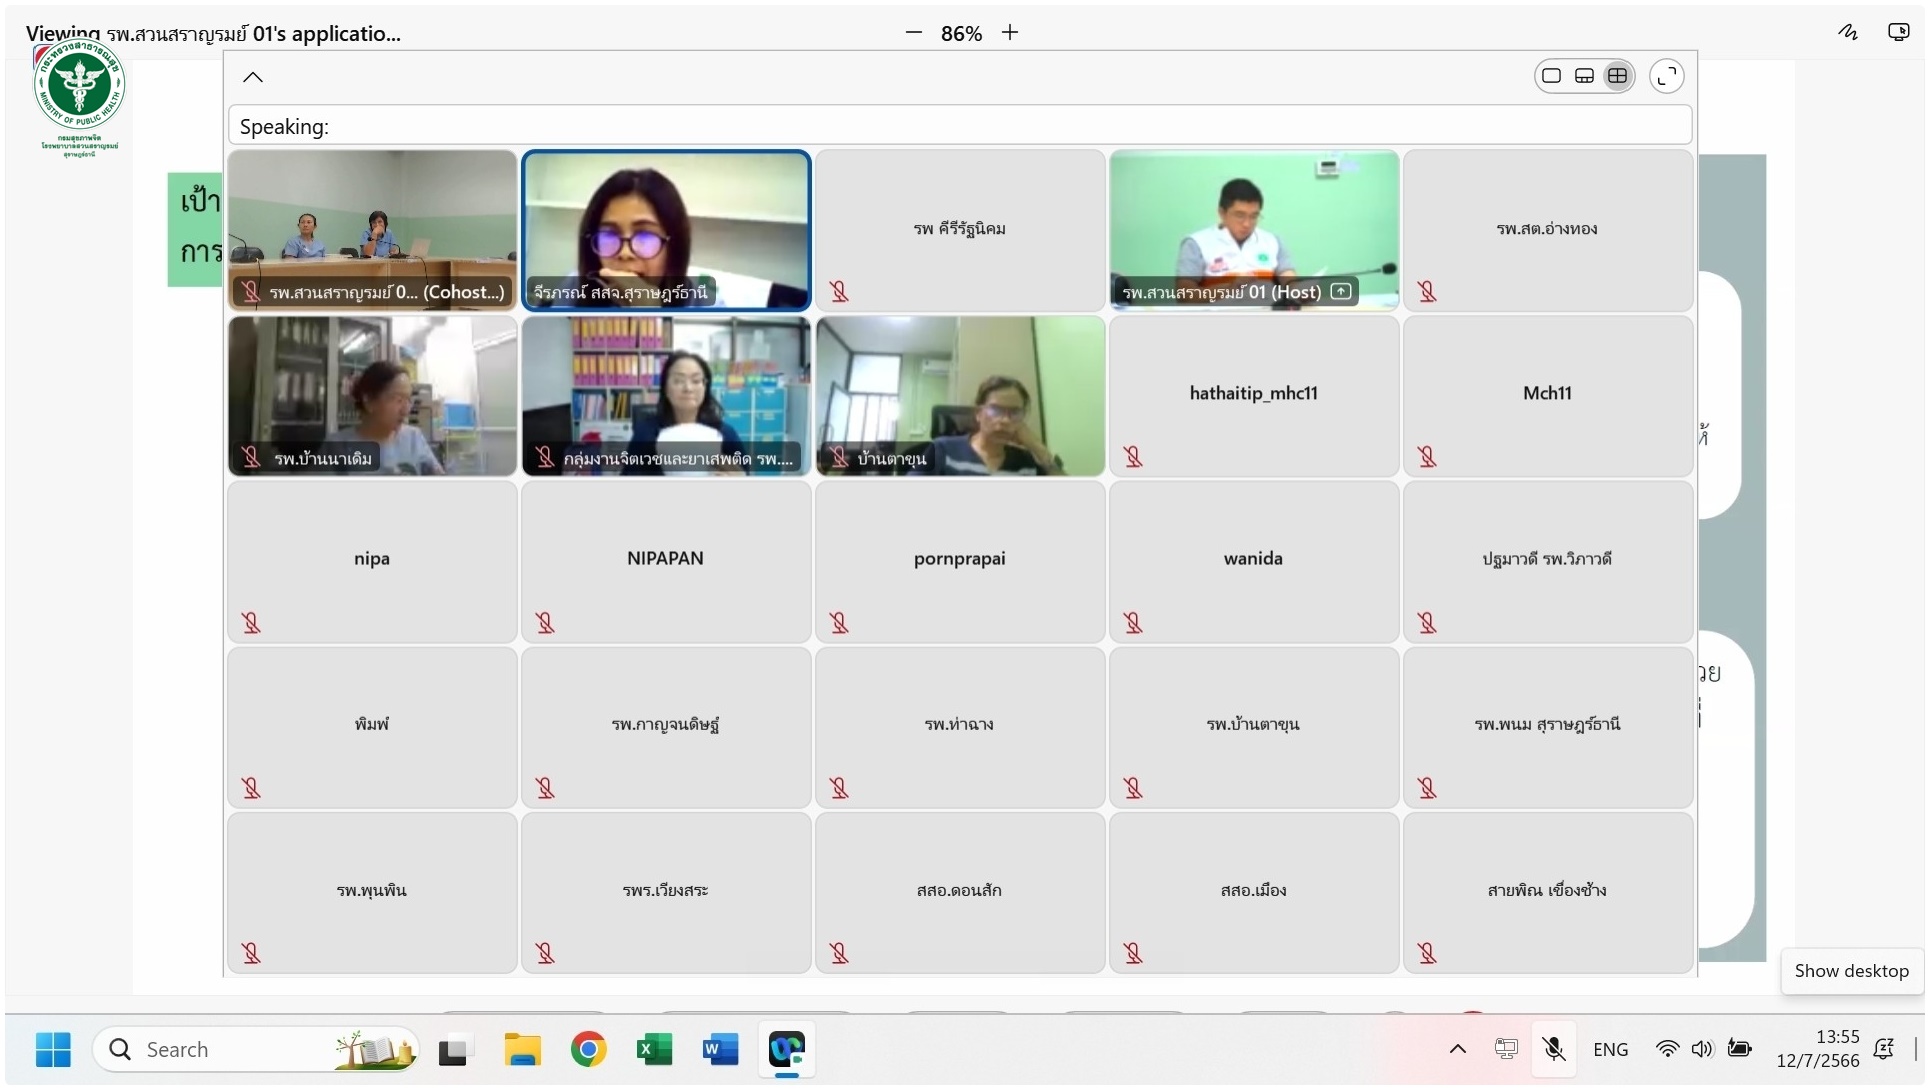
Task: Click muted mic icon on สายพิณ เขื่องช้าง tile
Action: tap(1427, 953)
